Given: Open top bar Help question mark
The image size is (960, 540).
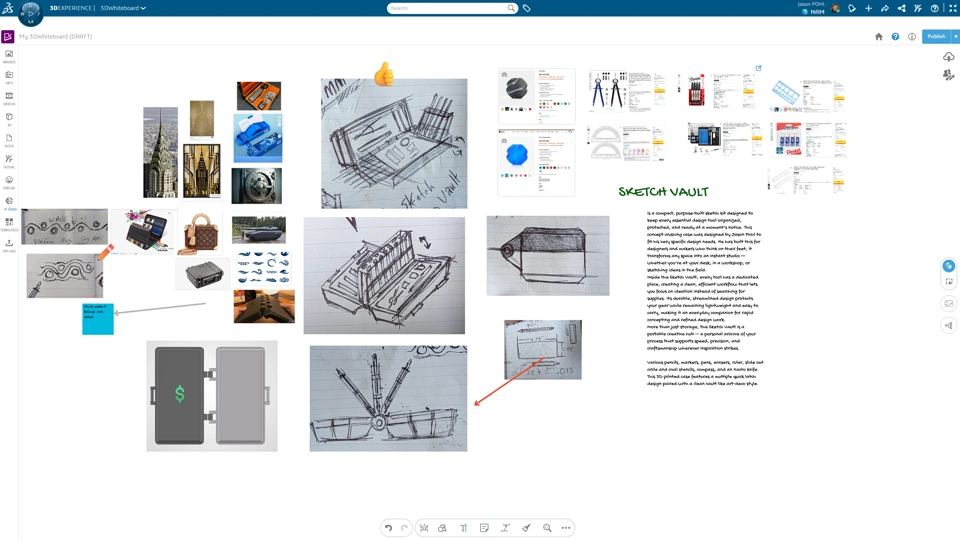Looking at the screenshot, I should point(934,8).
